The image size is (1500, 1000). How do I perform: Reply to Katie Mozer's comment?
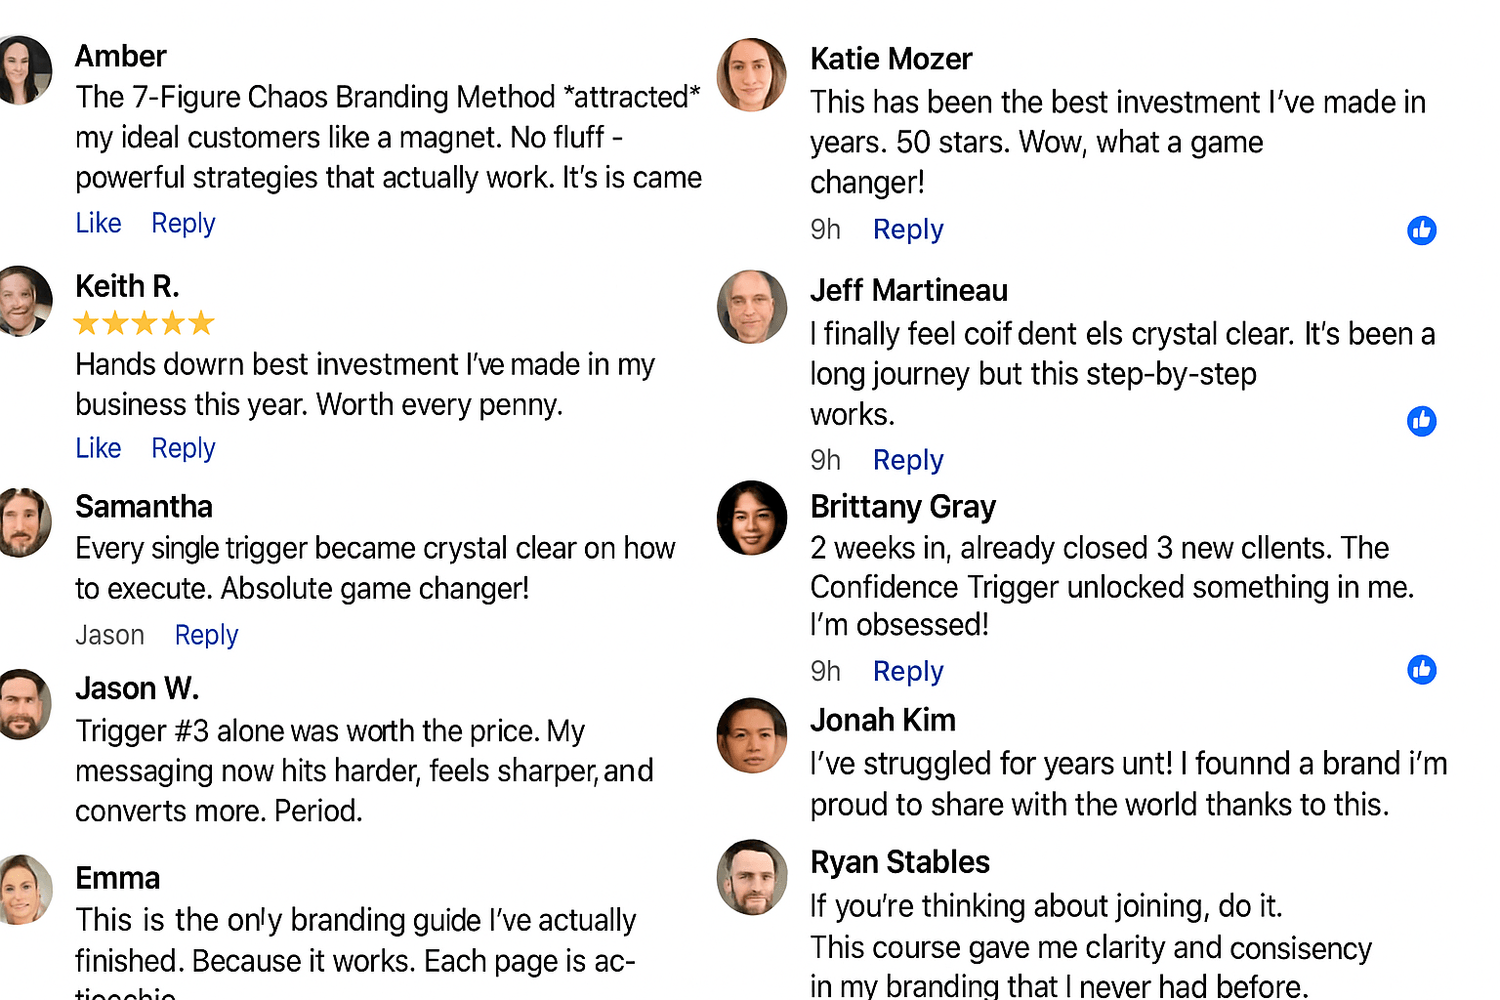pyautogui.click(x=908, y=229)
